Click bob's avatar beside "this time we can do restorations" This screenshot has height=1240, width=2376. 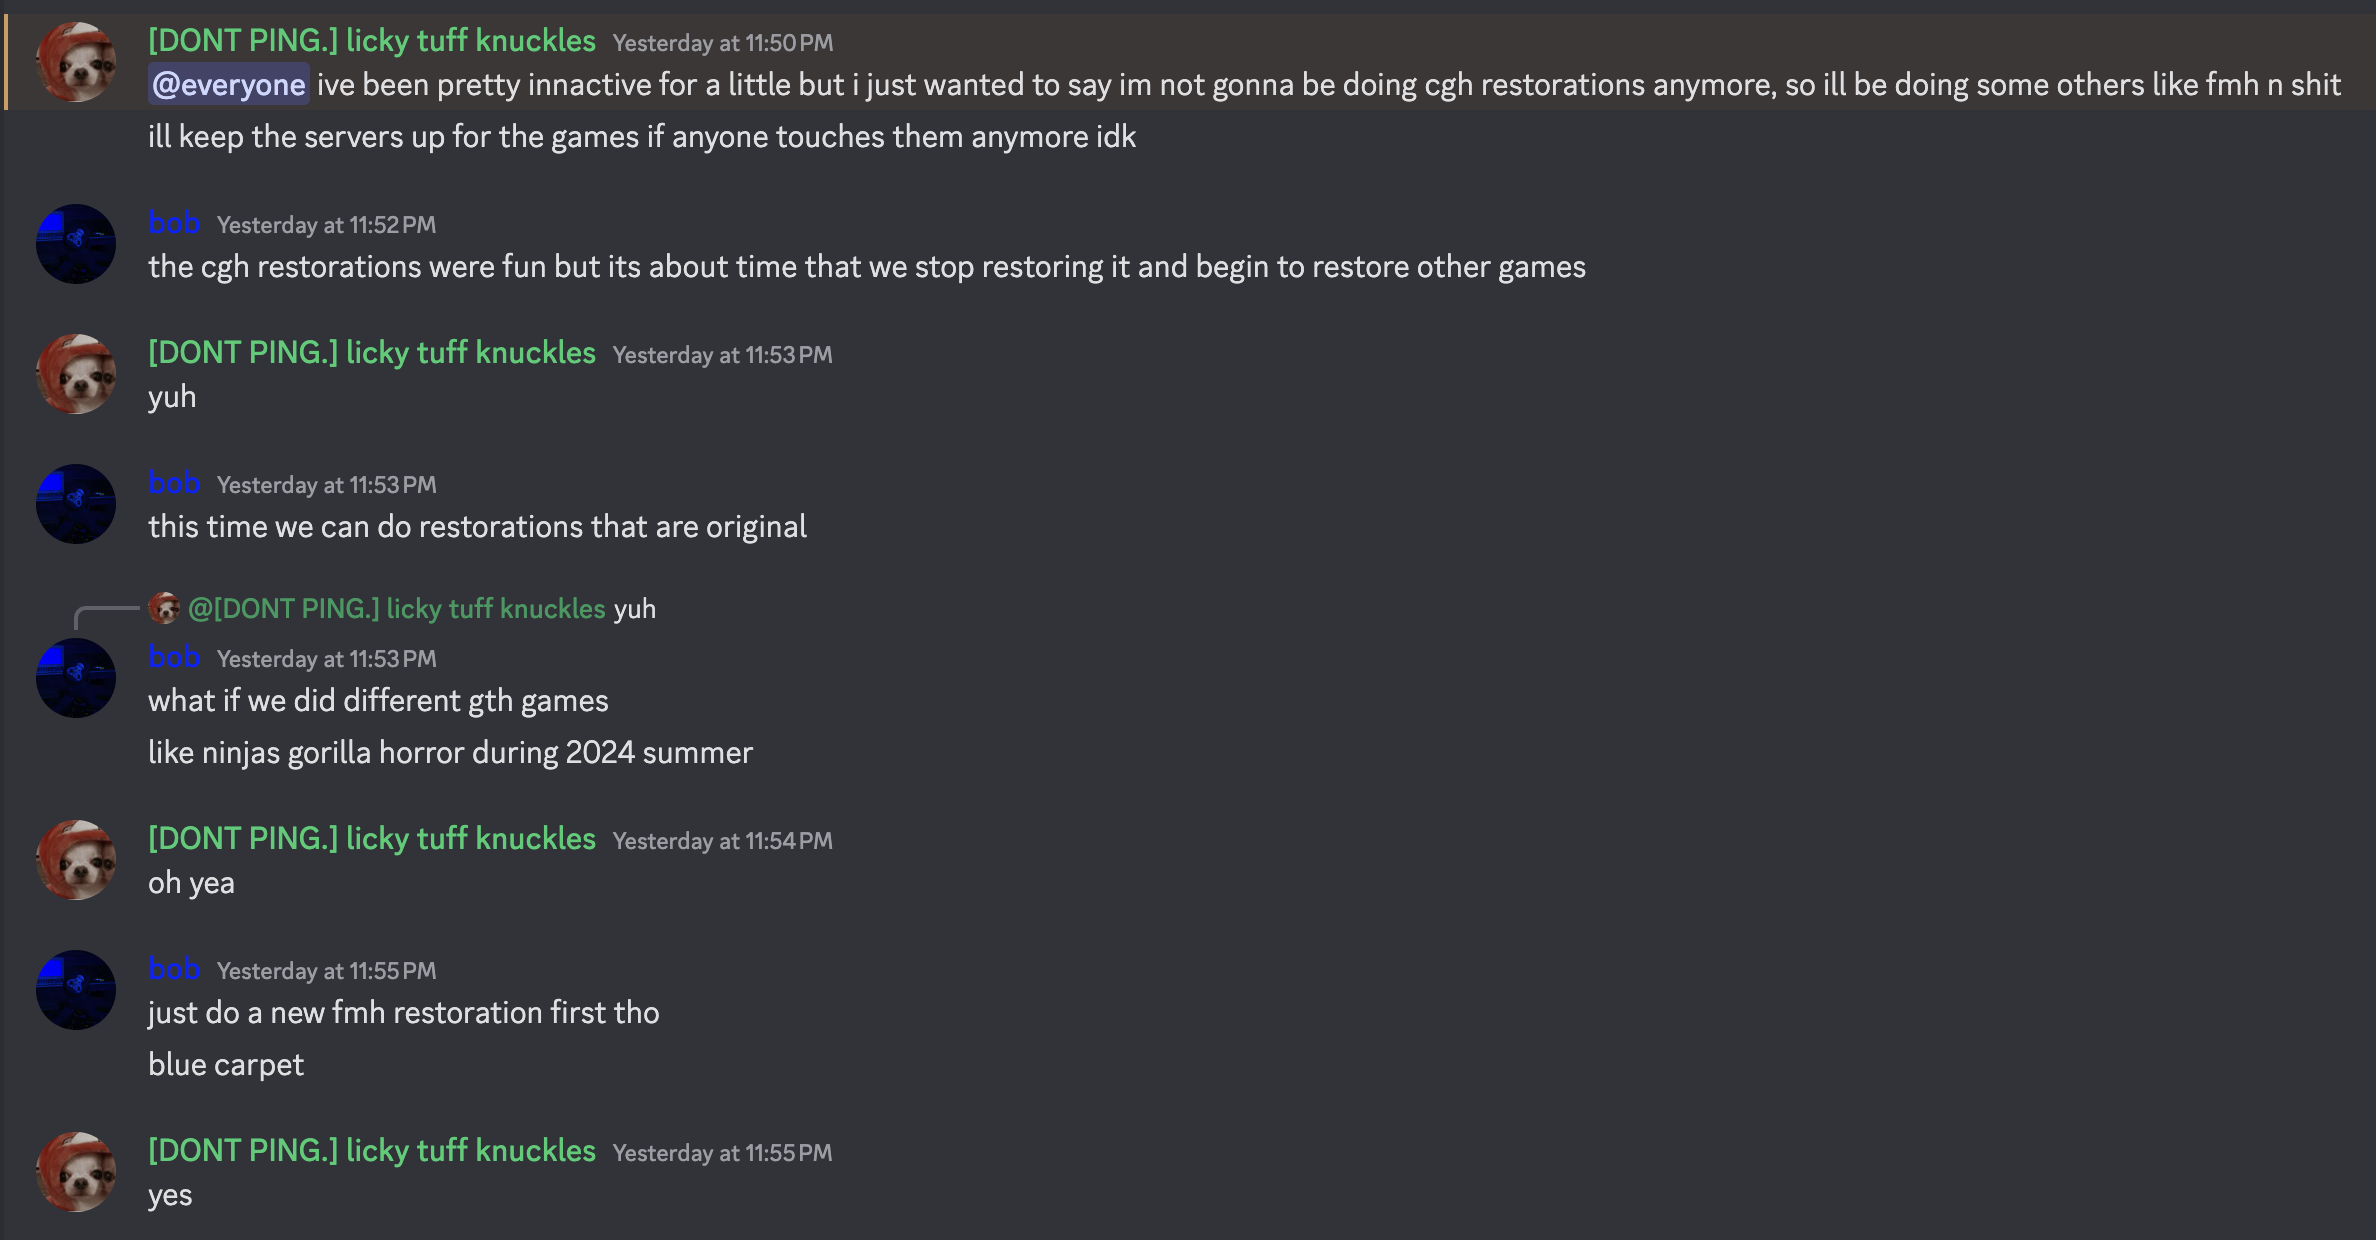(x=76, y=504)
